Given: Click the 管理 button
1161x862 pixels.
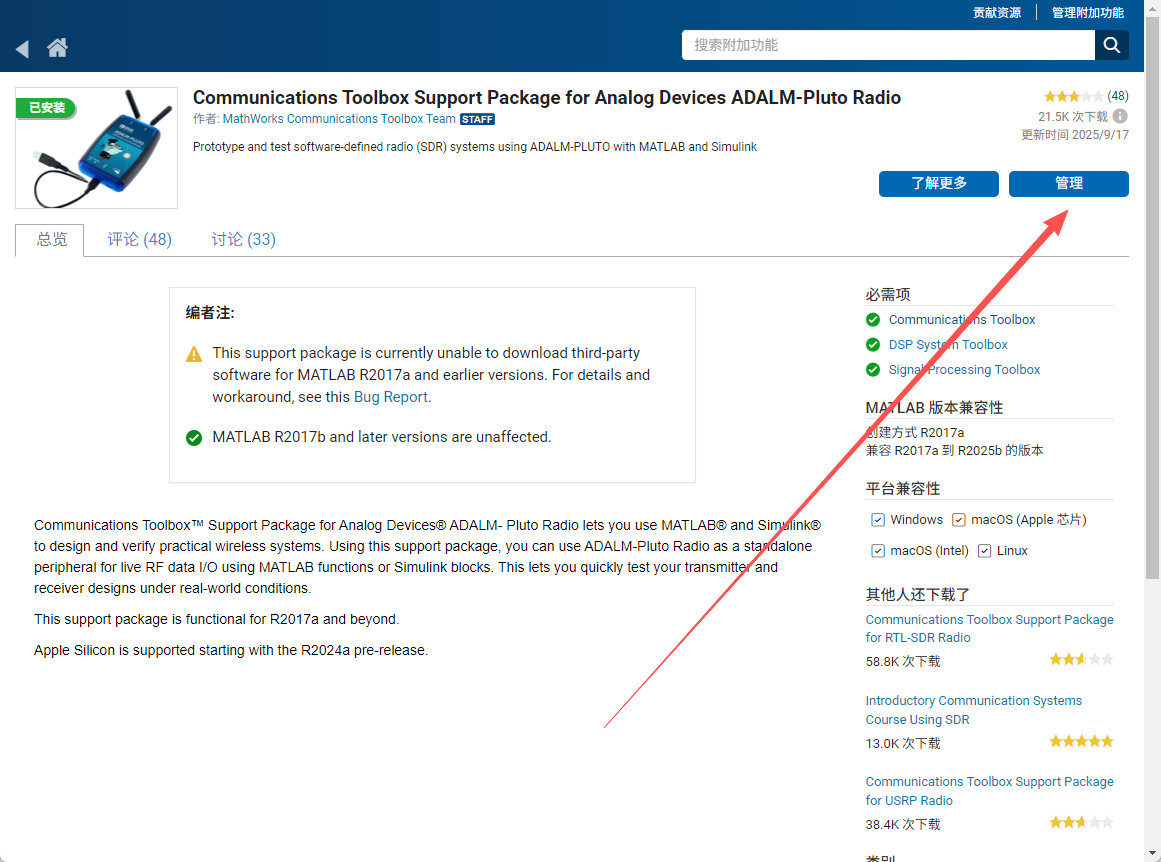Looking at the screenshot, I should click(1068, 184).
